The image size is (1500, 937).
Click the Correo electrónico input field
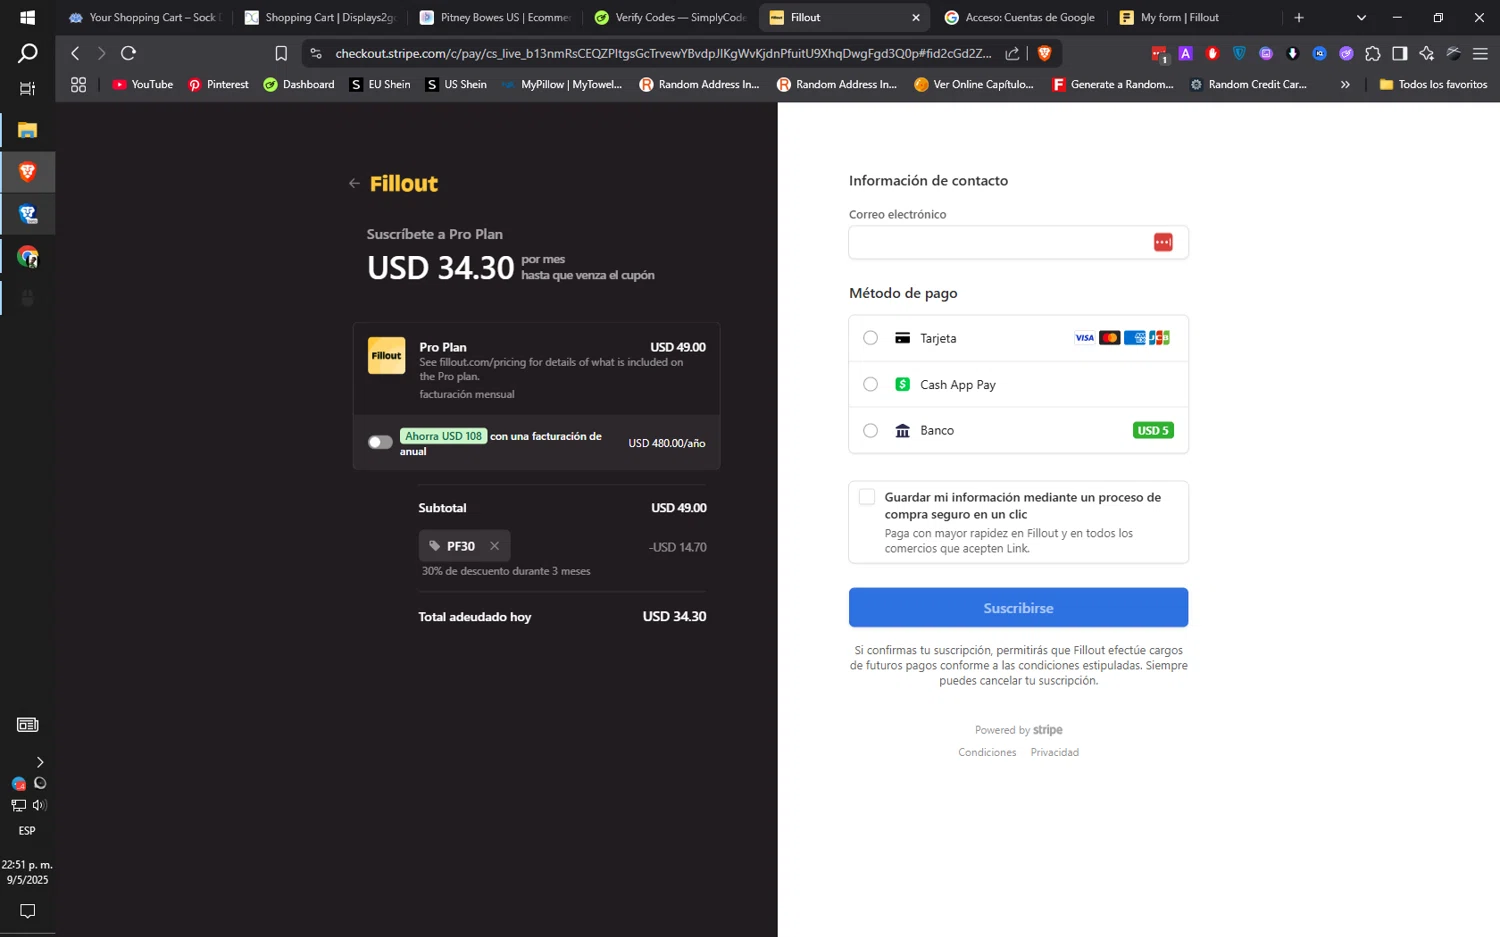(1018, 242)
